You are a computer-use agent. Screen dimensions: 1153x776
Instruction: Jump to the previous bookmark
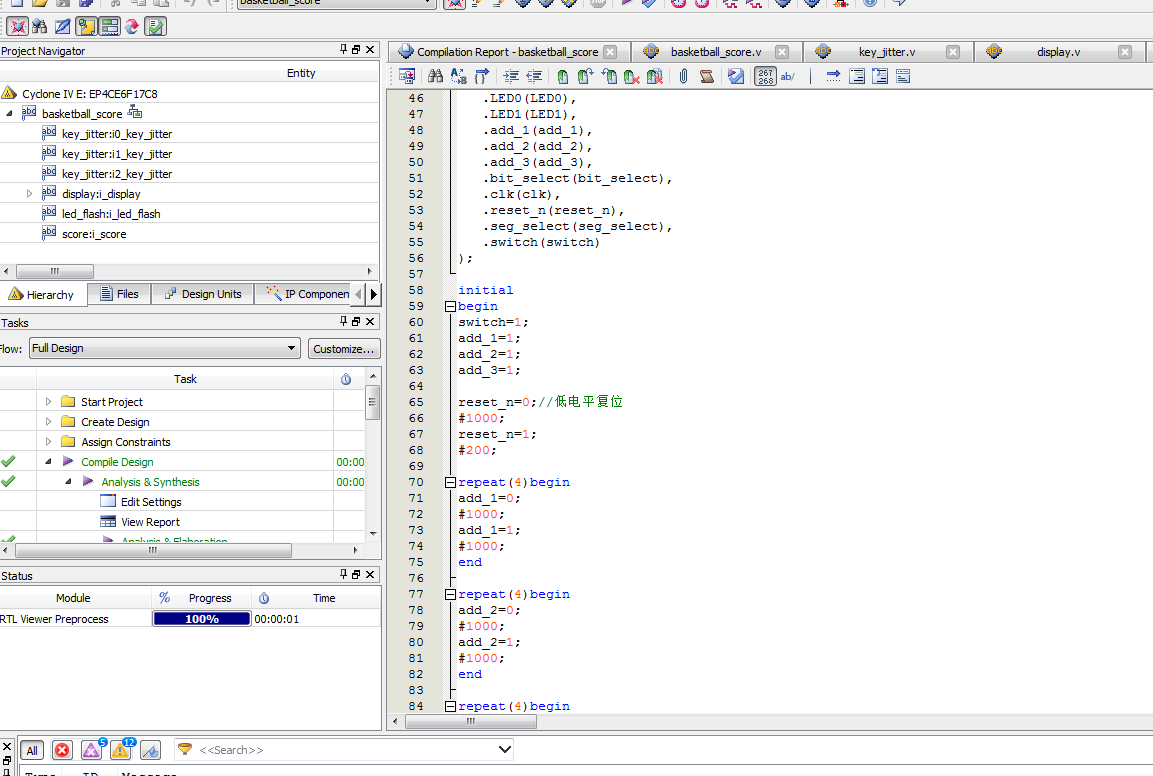[x=609, y=76]
